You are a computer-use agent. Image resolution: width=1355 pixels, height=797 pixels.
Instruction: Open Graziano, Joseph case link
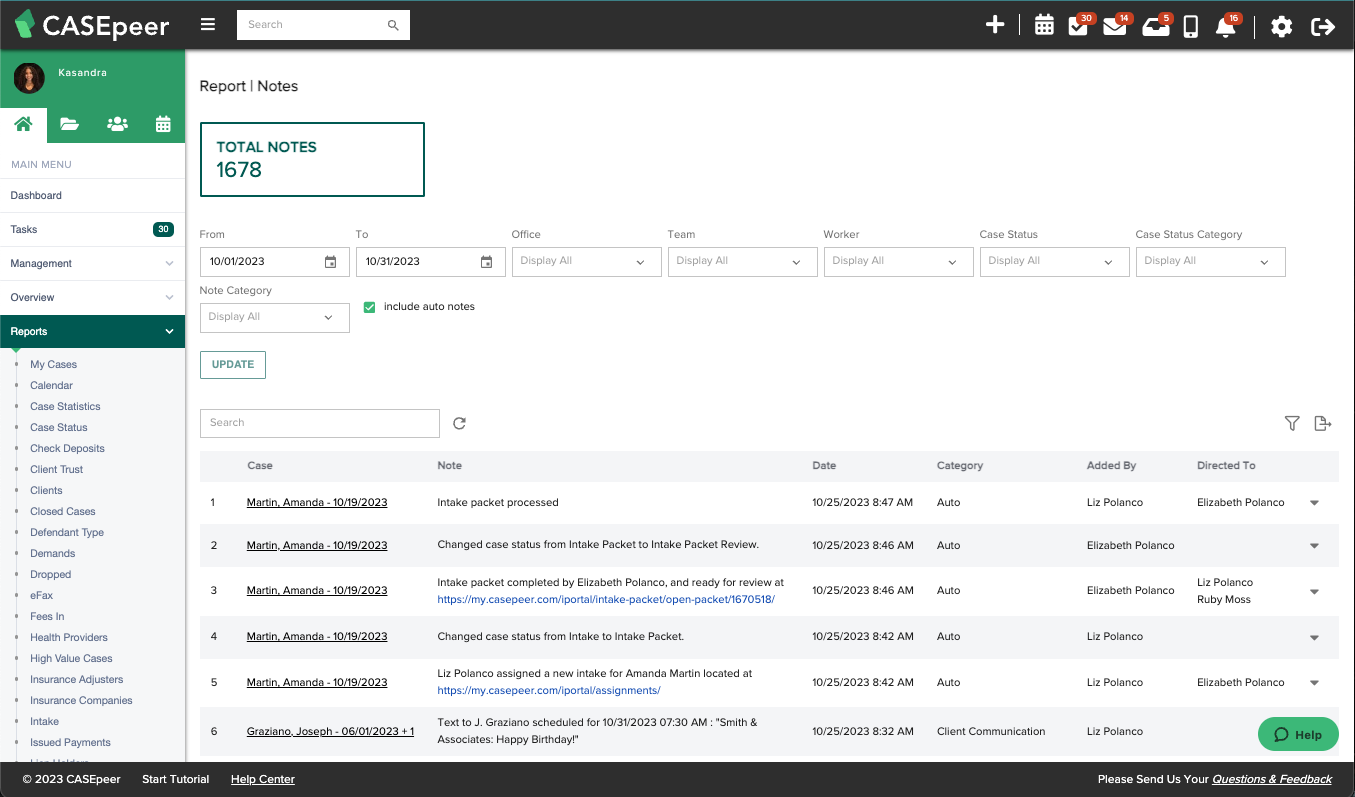330,732
